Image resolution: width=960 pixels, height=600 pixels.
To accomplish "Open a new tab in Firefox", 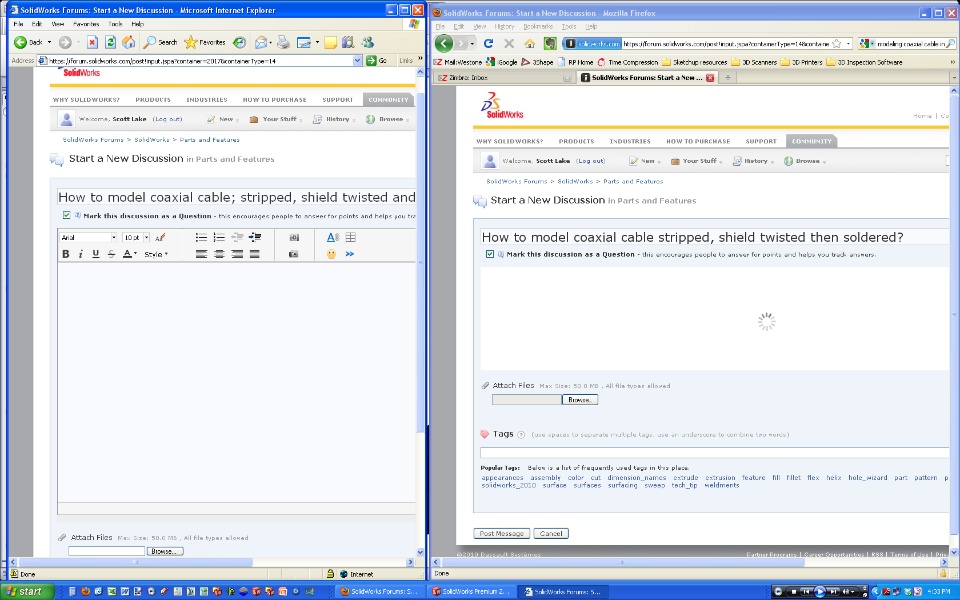I will click(x=728, y=78).
